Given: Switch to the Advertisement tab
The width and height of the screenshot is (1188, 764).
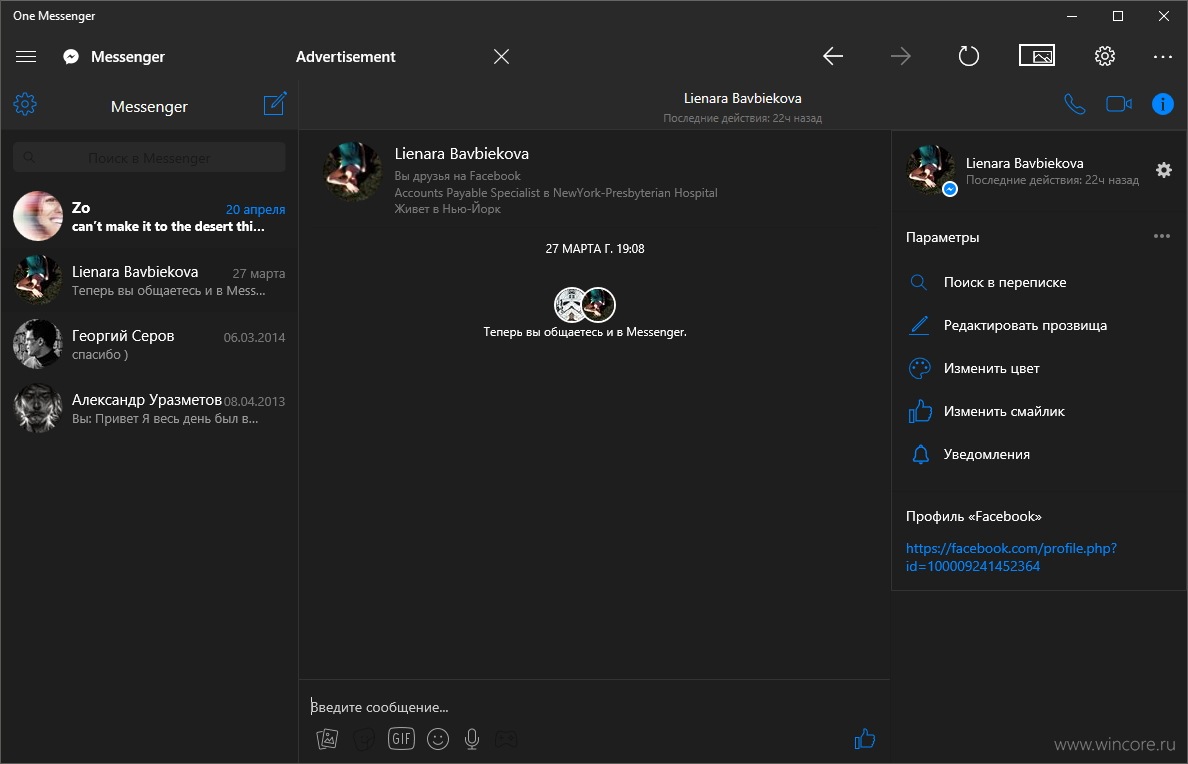Looking at the screenshot, I should point(345,57).
